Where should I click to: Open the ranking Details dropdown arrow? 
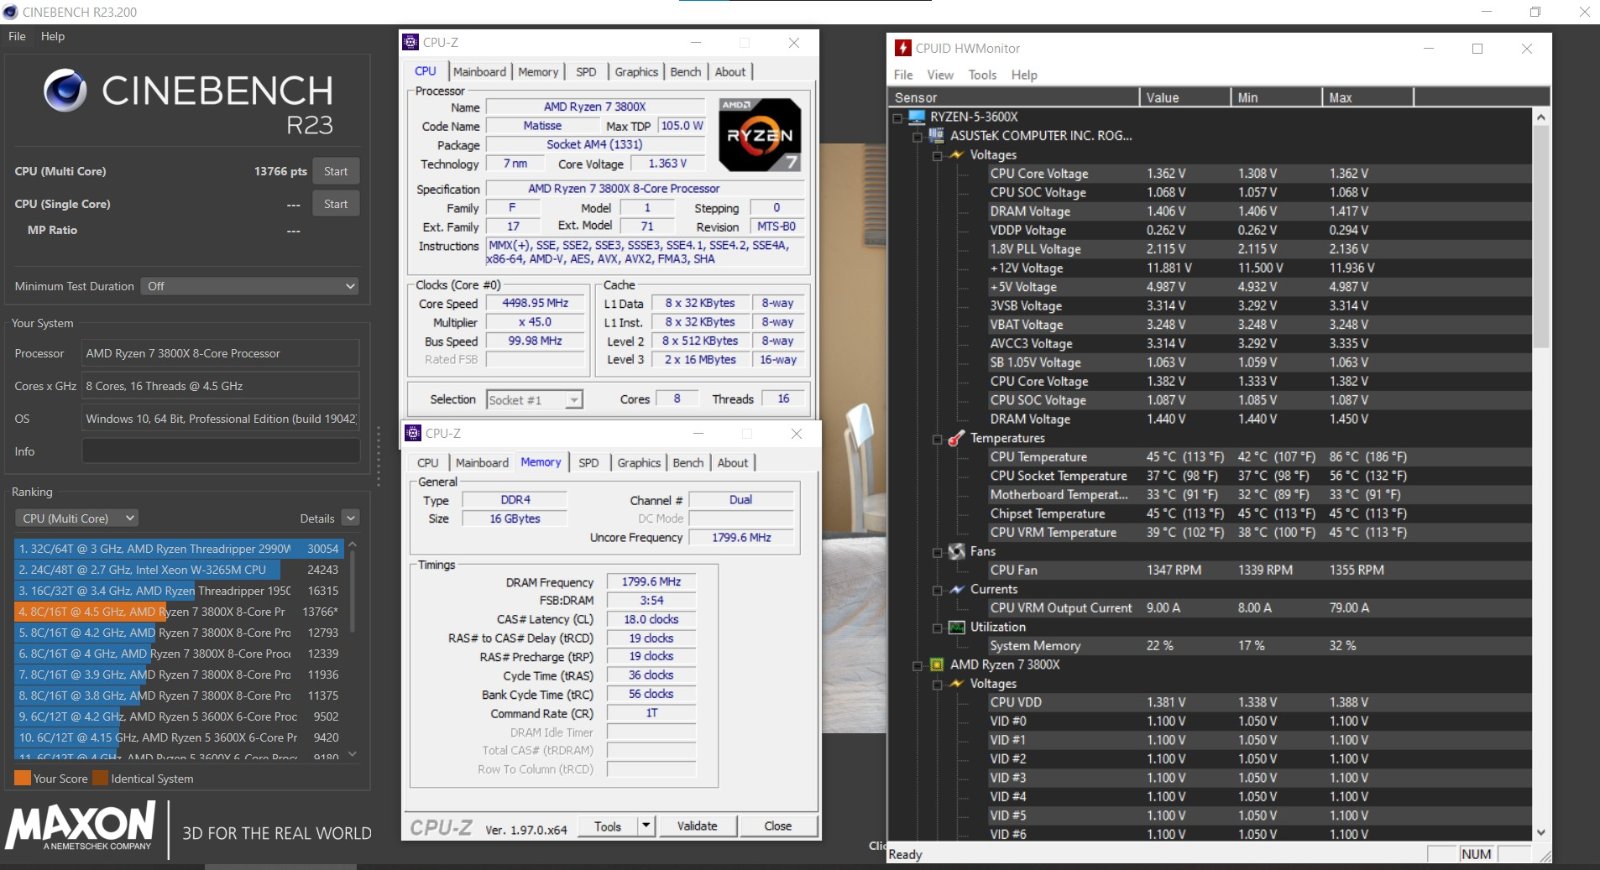click(x=350, y=518)
